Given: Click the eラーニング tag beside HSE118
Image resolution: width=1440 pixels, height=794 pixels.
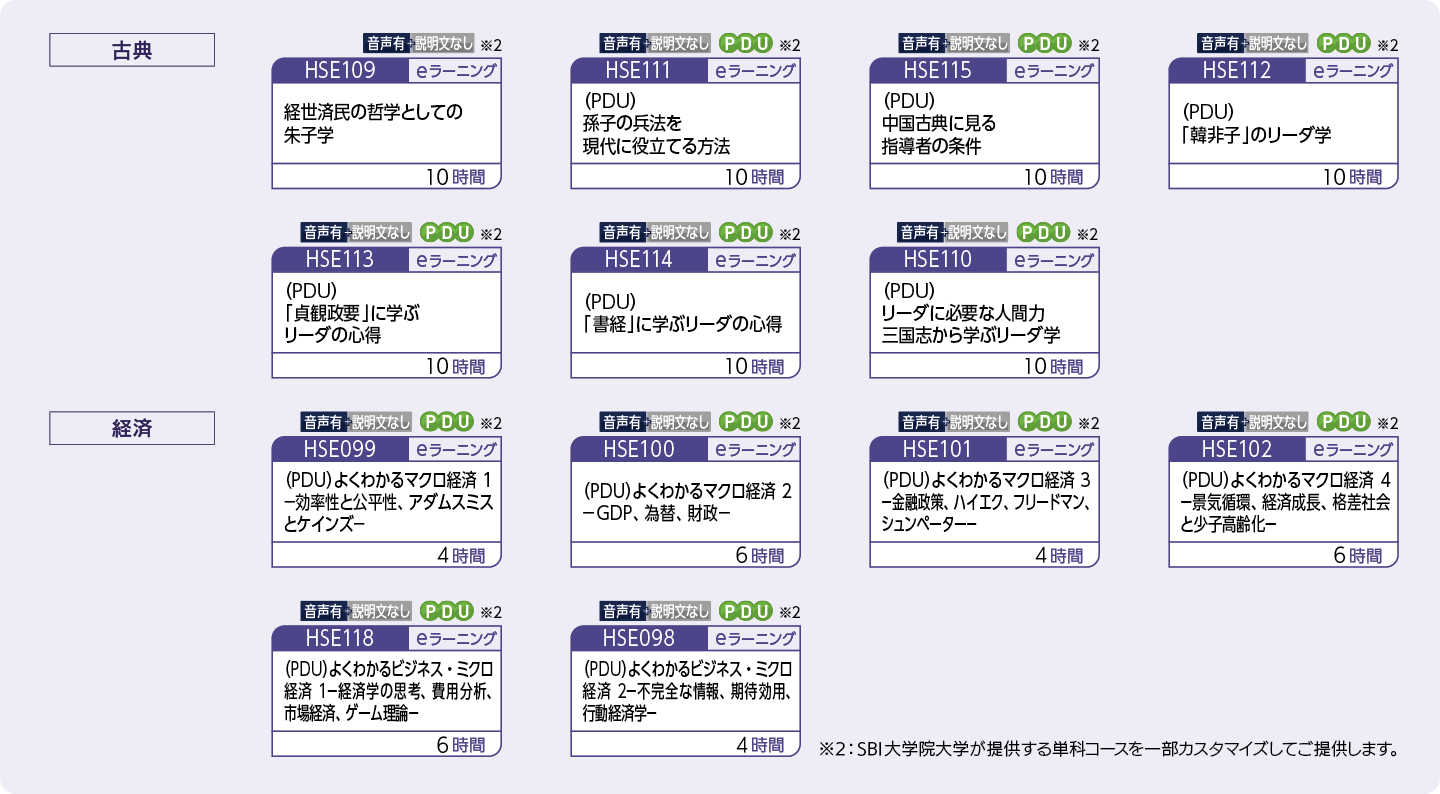Looking at the screenshot, I should tap(456, 639).
